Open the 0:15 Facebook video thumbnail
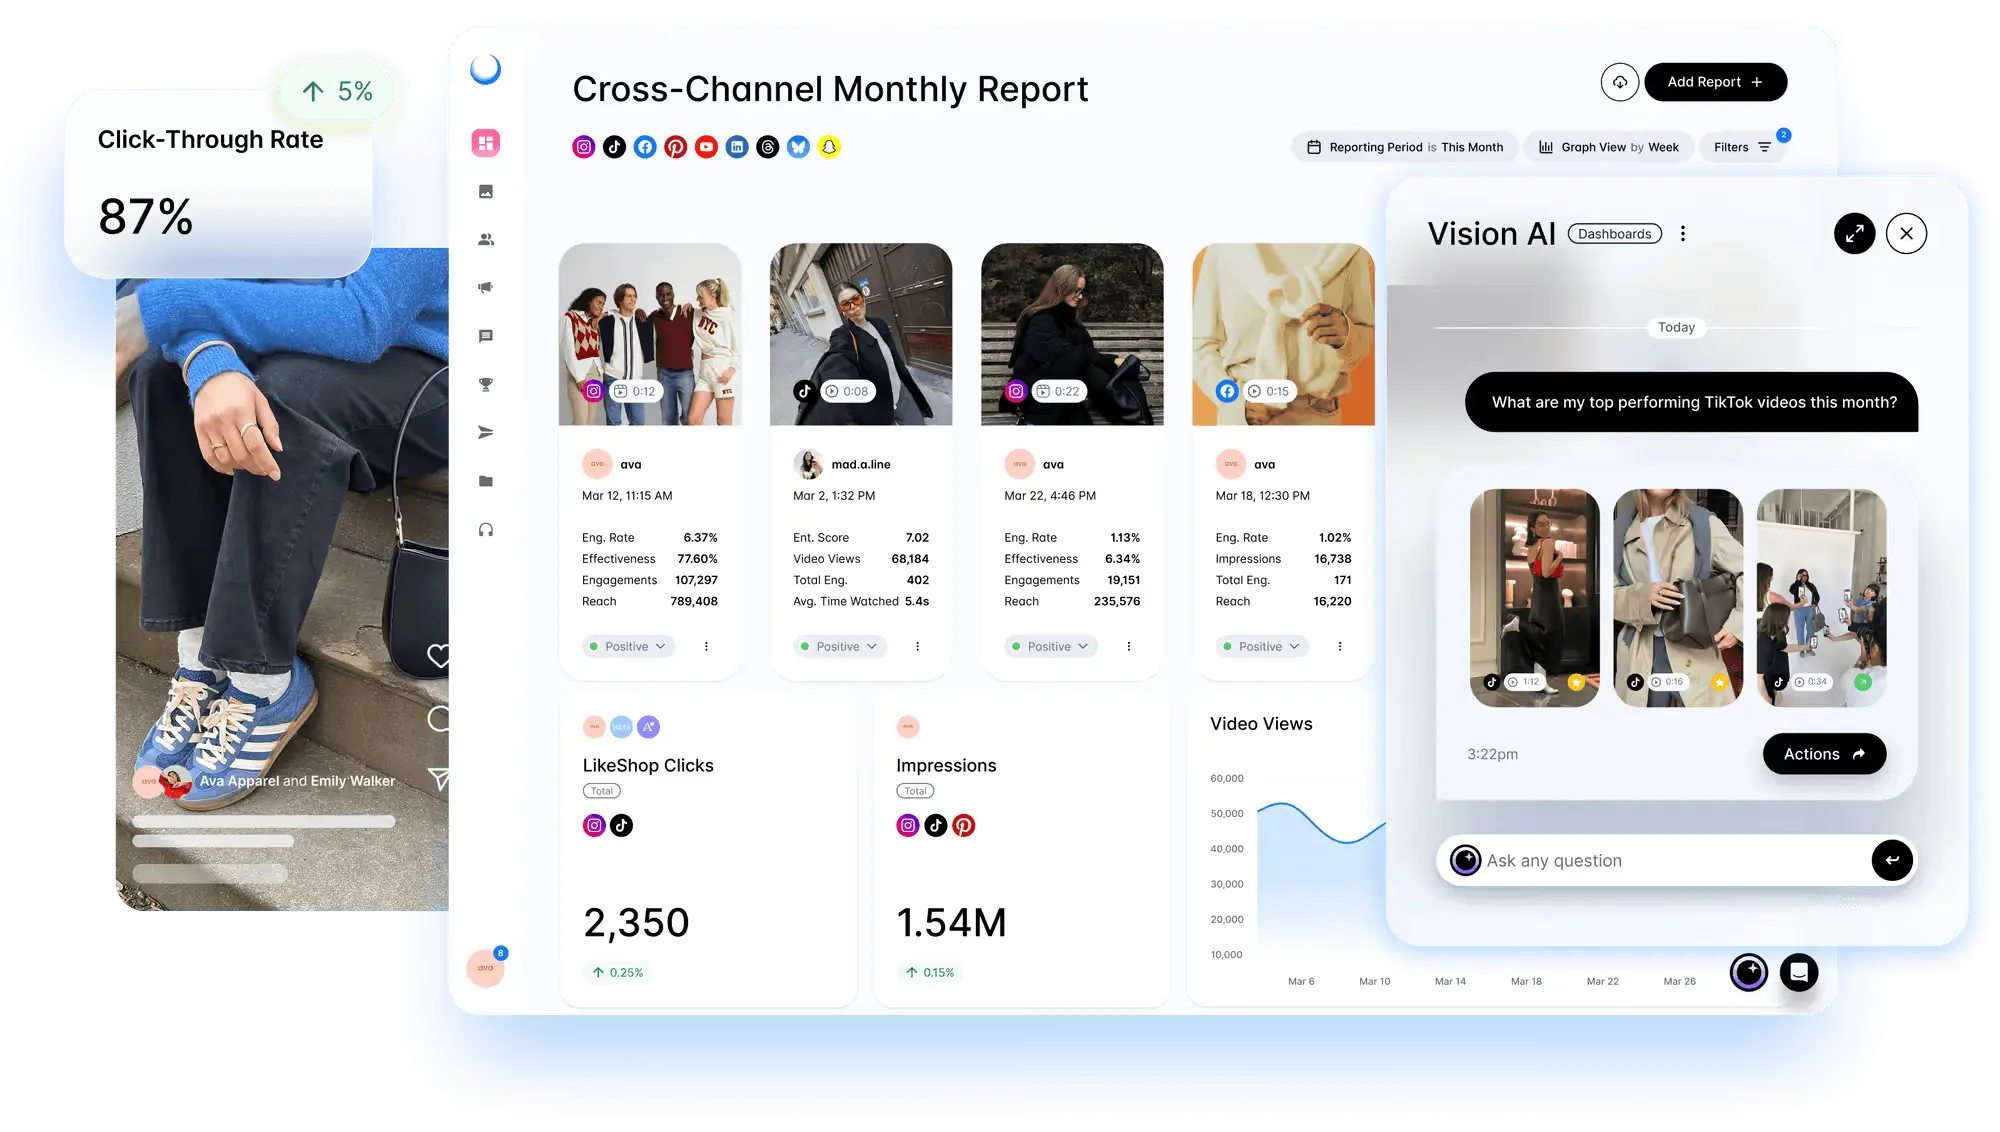2000x1132 pixels. pyautogui.click(x=1284, y=334)
